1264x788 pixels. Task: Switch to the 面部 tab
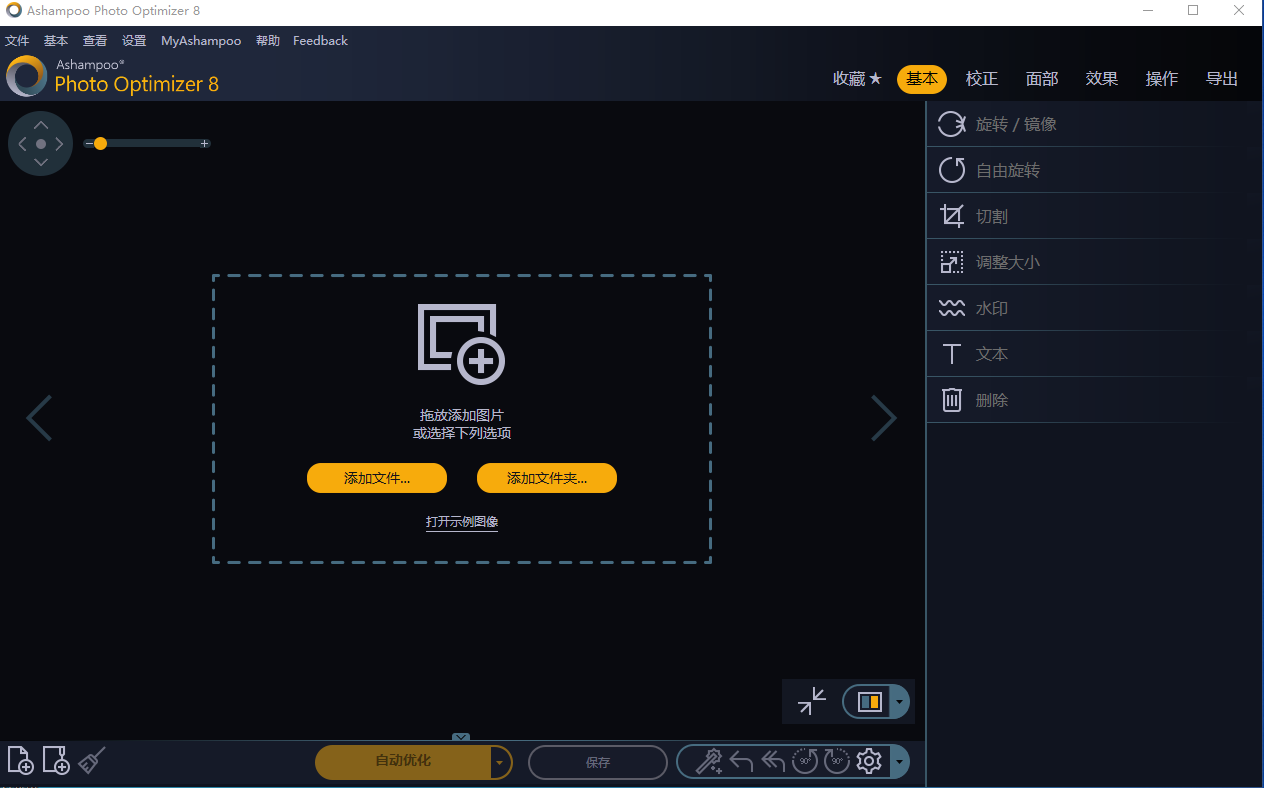pos(1042,79)
